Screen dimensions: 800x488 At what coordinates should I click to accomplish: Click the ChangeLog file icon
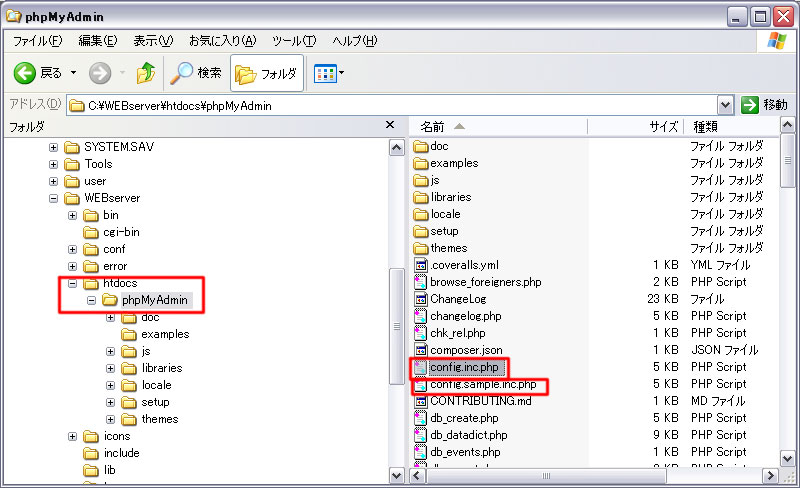(x=420, y=299)
